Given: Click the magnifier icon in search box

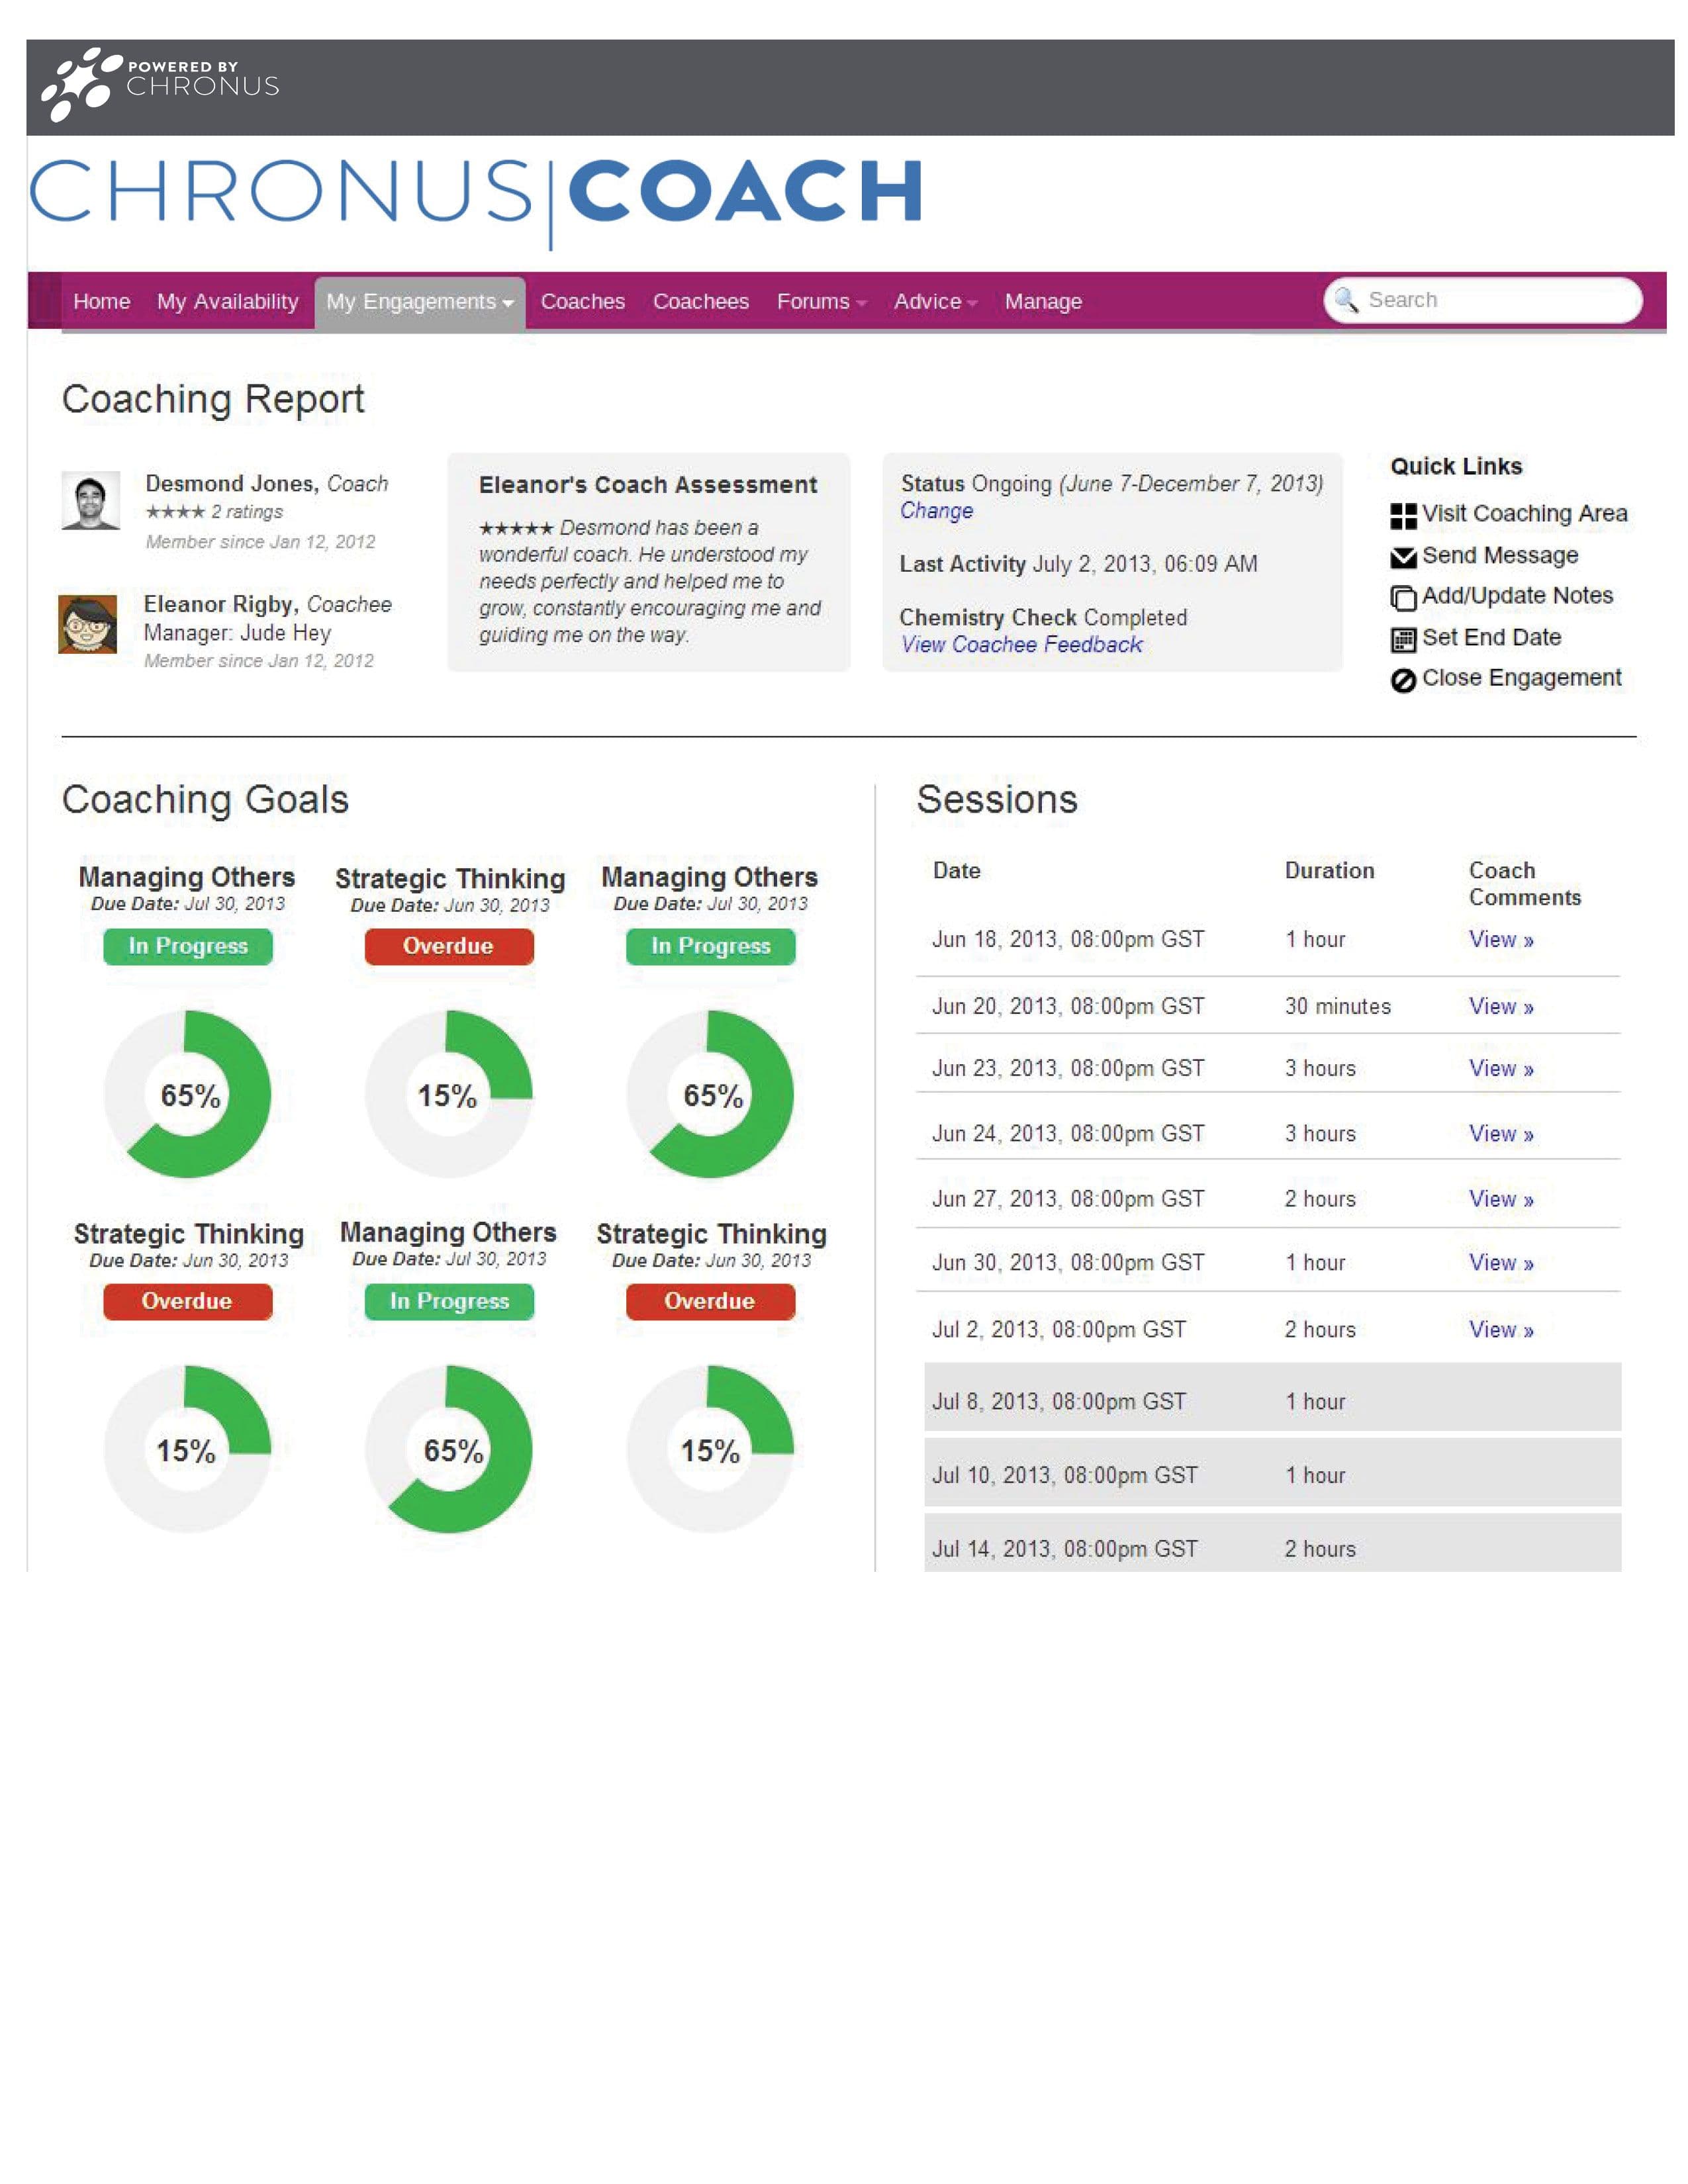Looking at the screenshot, I should [1346, 299].
